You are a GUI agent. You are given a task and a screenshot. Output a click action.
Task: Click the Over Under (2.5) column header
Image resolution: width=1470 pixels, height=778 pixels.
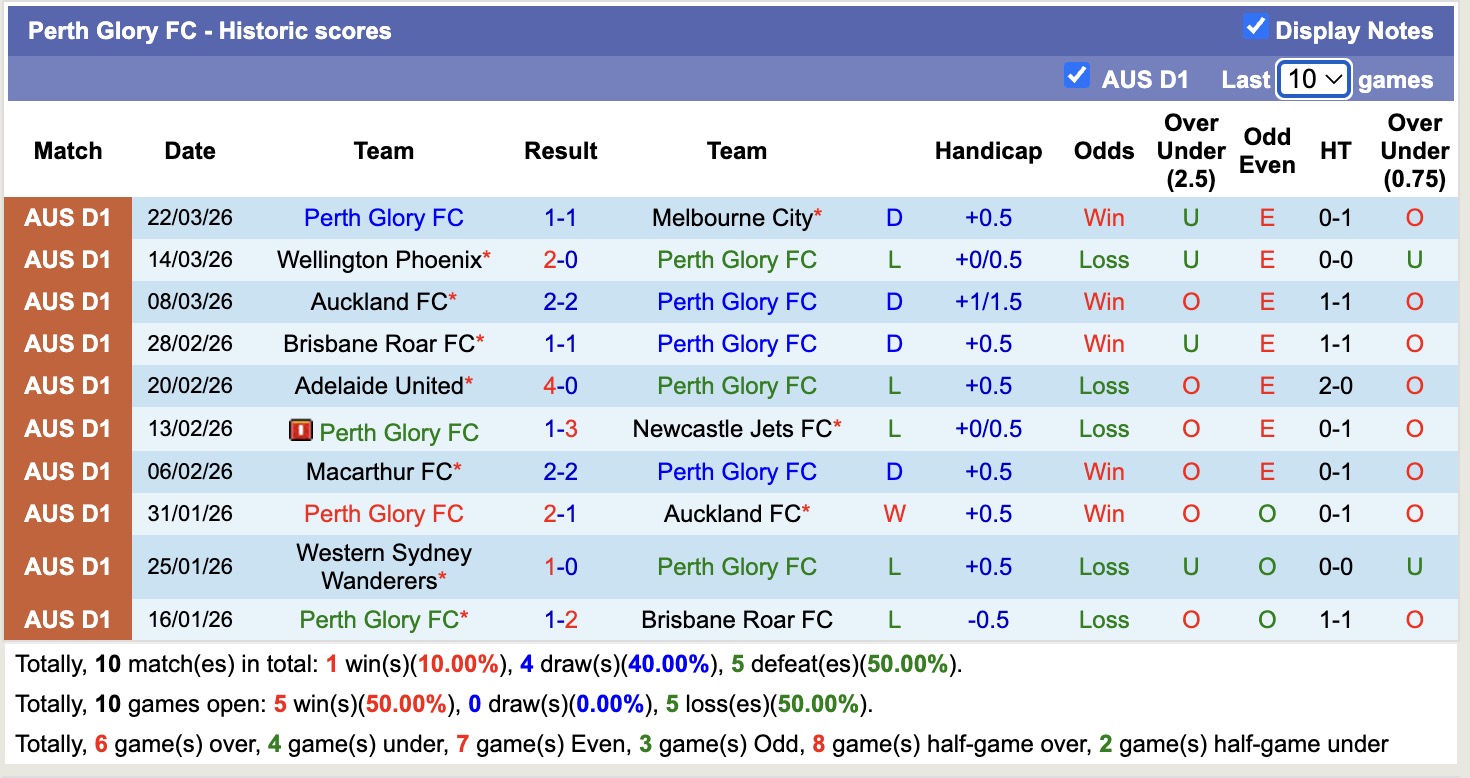point(1191,151)
